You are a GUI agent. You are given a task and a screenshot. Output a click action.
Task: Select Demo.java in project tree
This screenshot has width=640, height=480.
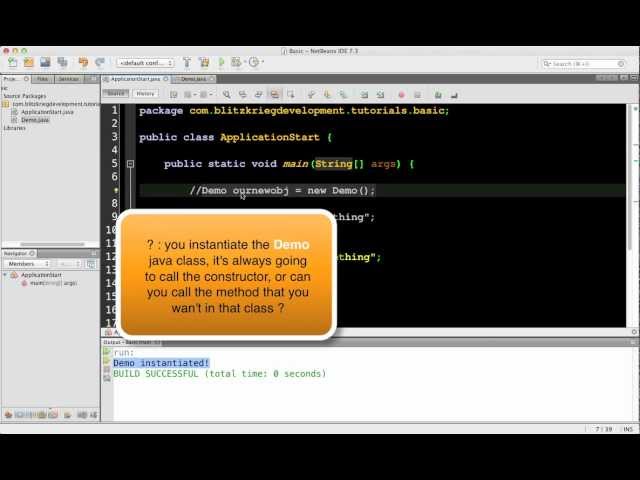click(x=35, y=120)
